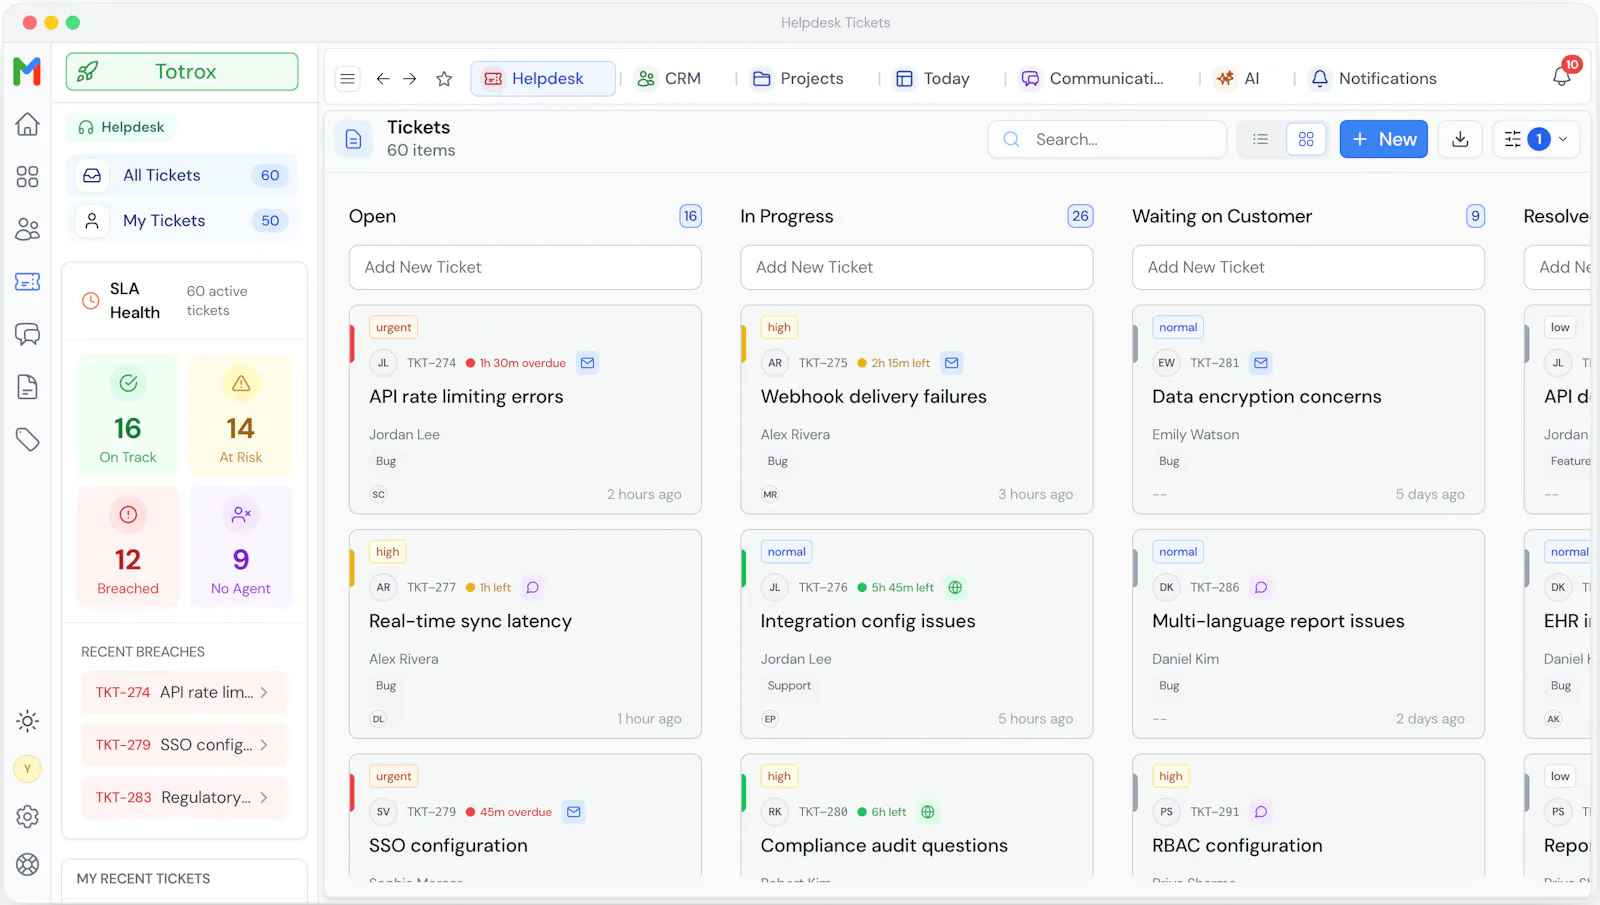Click the notification bell with badge 10
The image size is (1600, 905).
[x=1562, y=76]
